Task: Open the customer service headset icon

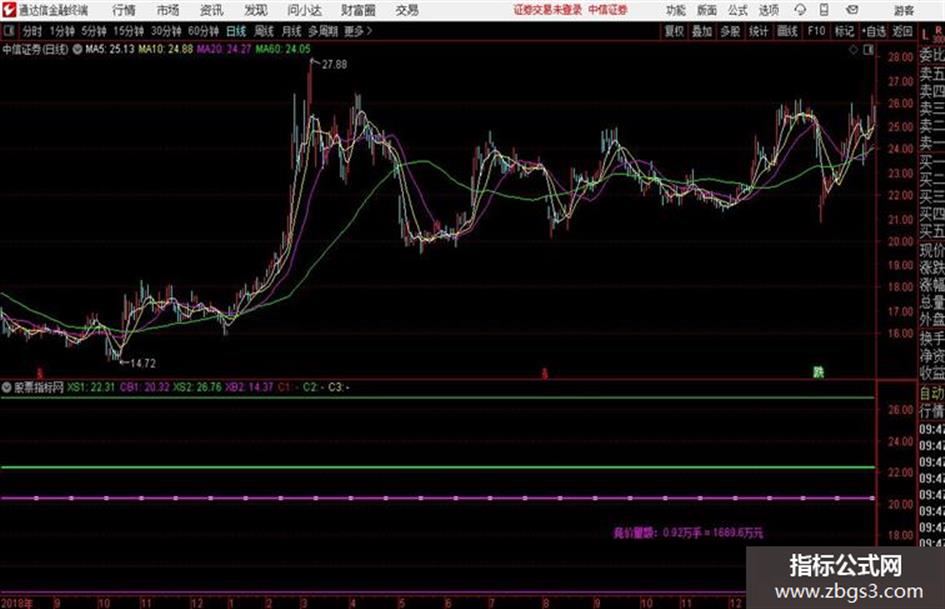Action: [x=800, y=10]
